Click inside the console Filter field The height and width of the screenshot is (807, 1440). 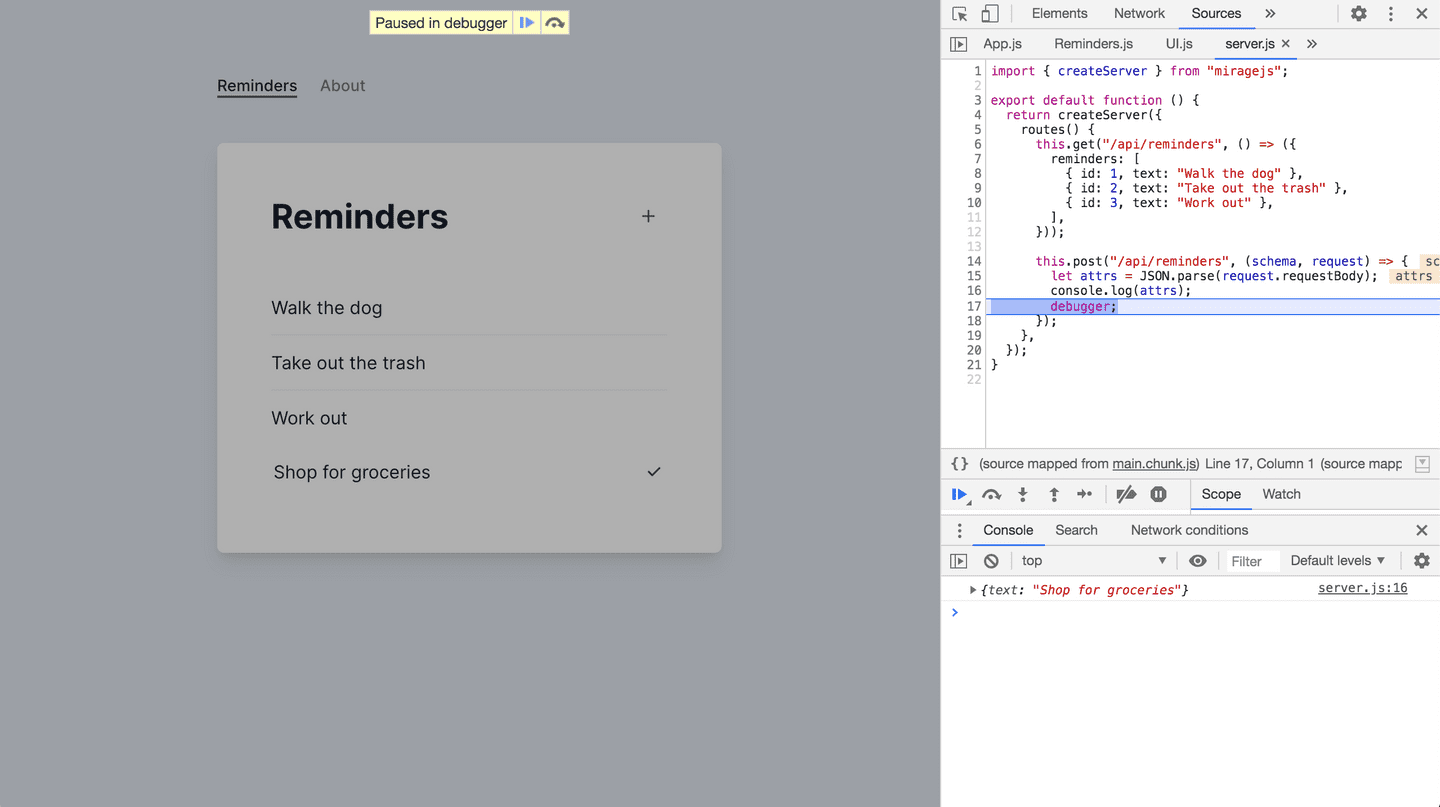click(1251, 560)
